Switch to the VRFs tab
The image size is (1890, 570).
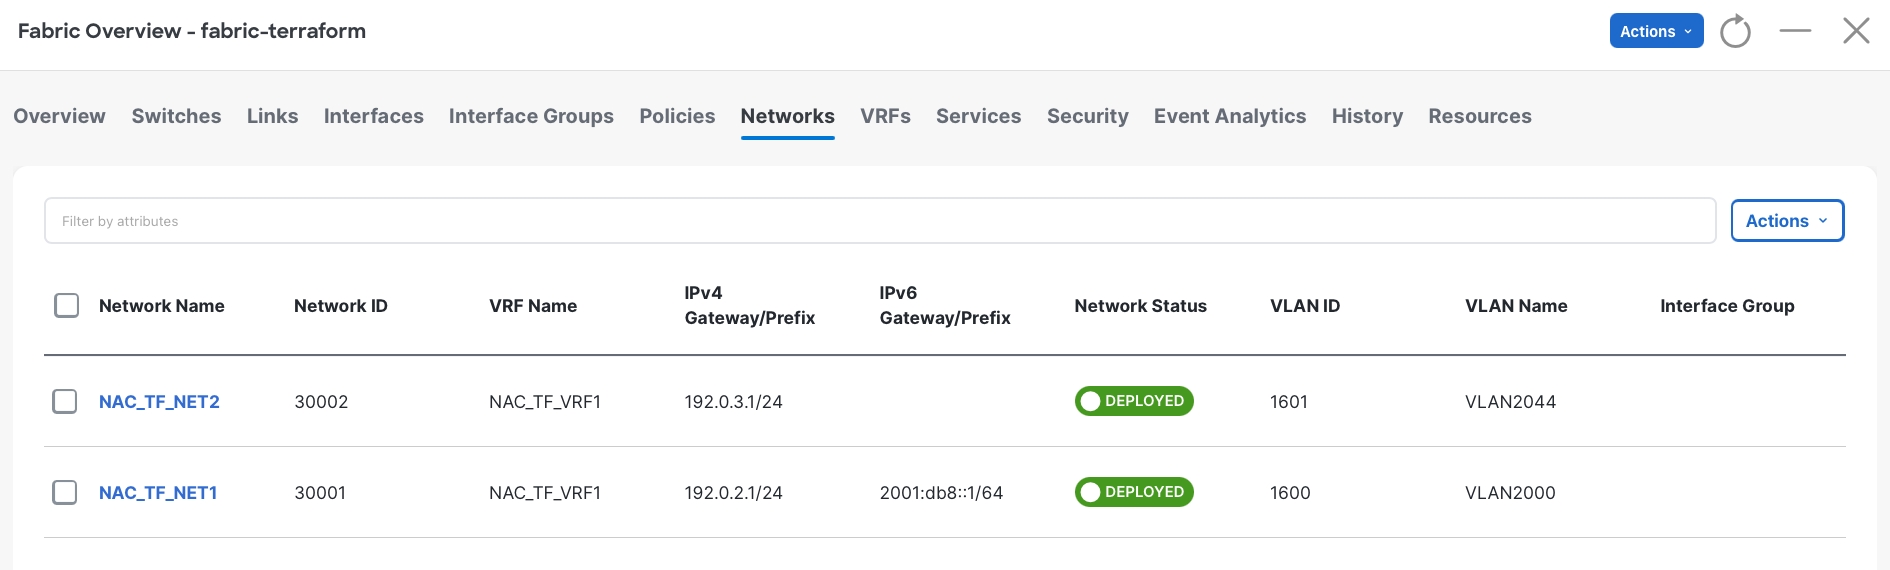(885, 116)
